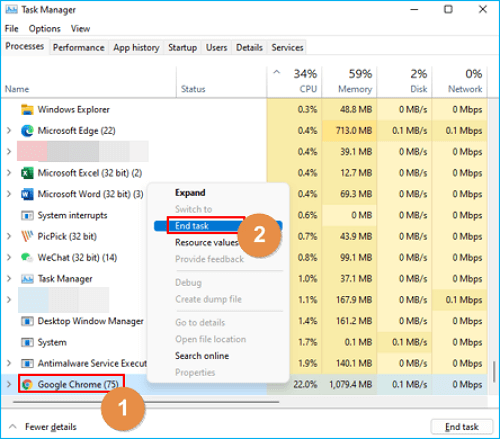The image size is (500, 439).
Task: Expand the Google Chrome (75) group
Action: coord(9,385)
